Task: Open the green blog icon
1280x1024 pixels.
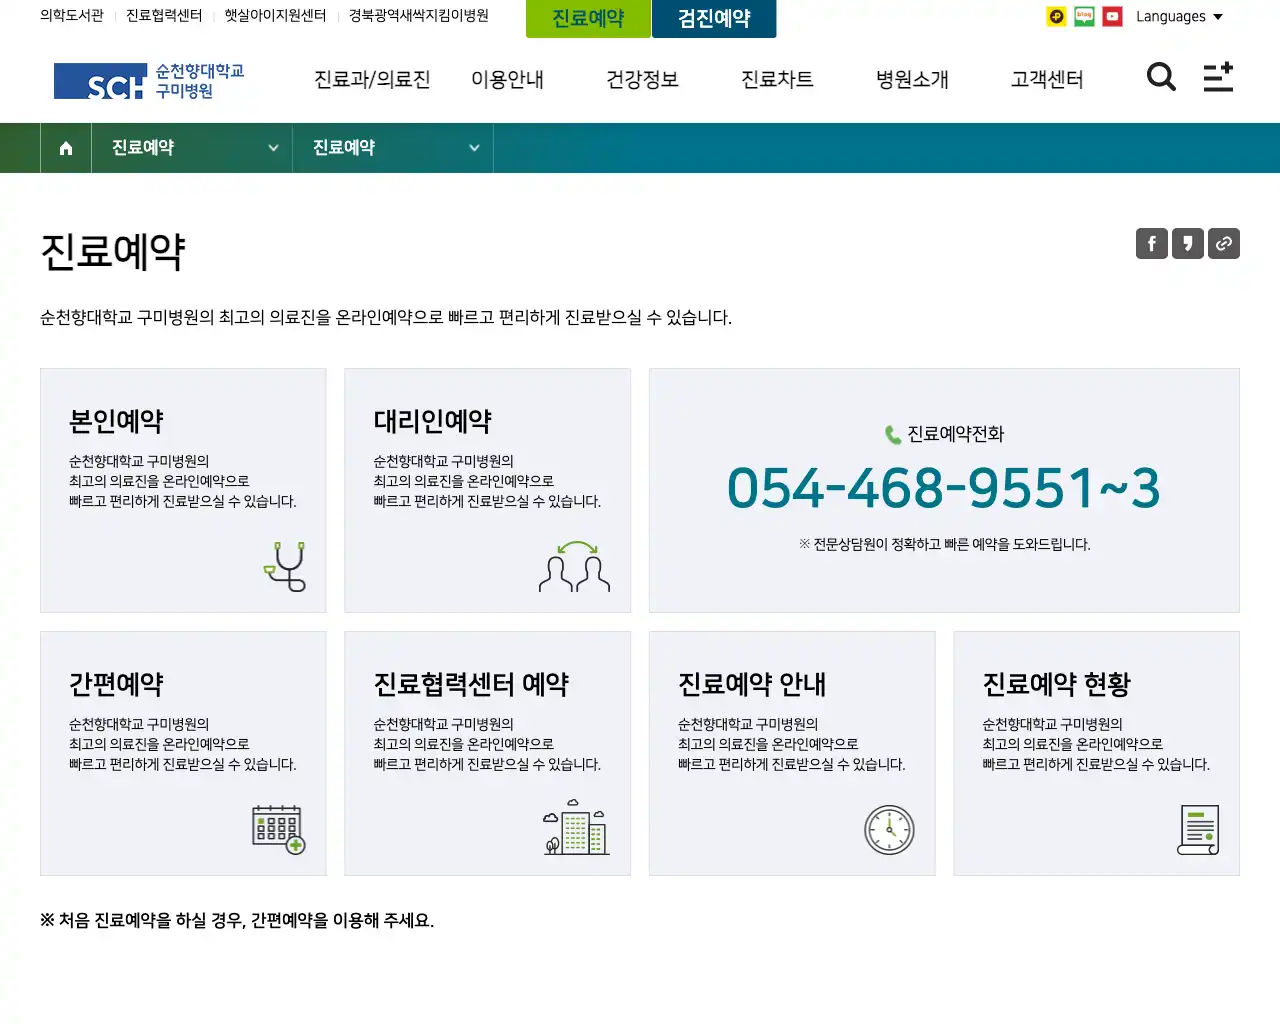Action: point(1084,17)
